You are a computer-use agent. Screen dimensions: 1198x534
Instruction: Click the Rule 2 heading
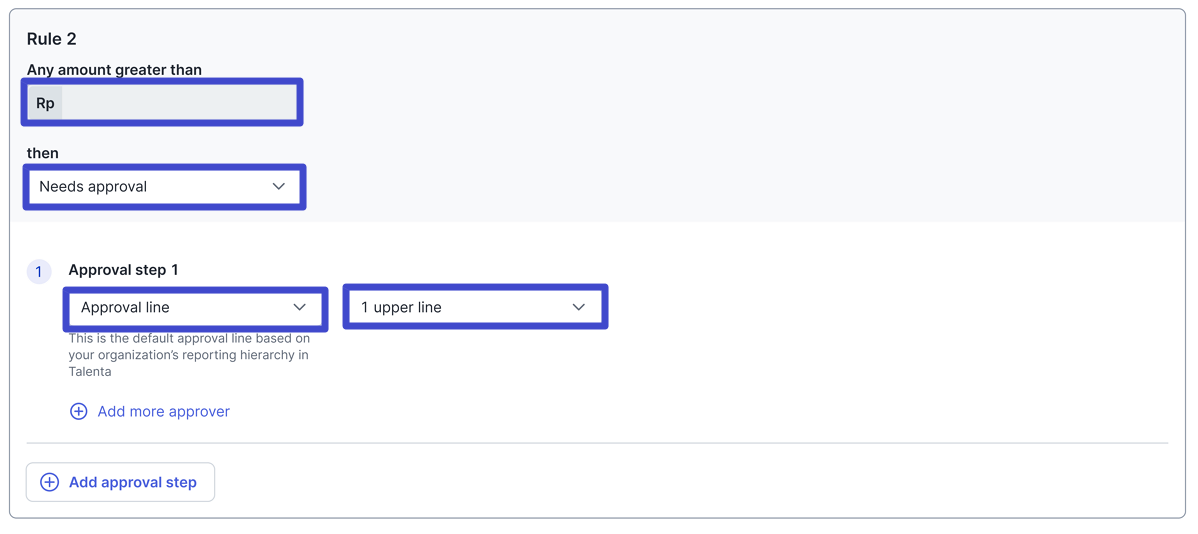[52, 39]
